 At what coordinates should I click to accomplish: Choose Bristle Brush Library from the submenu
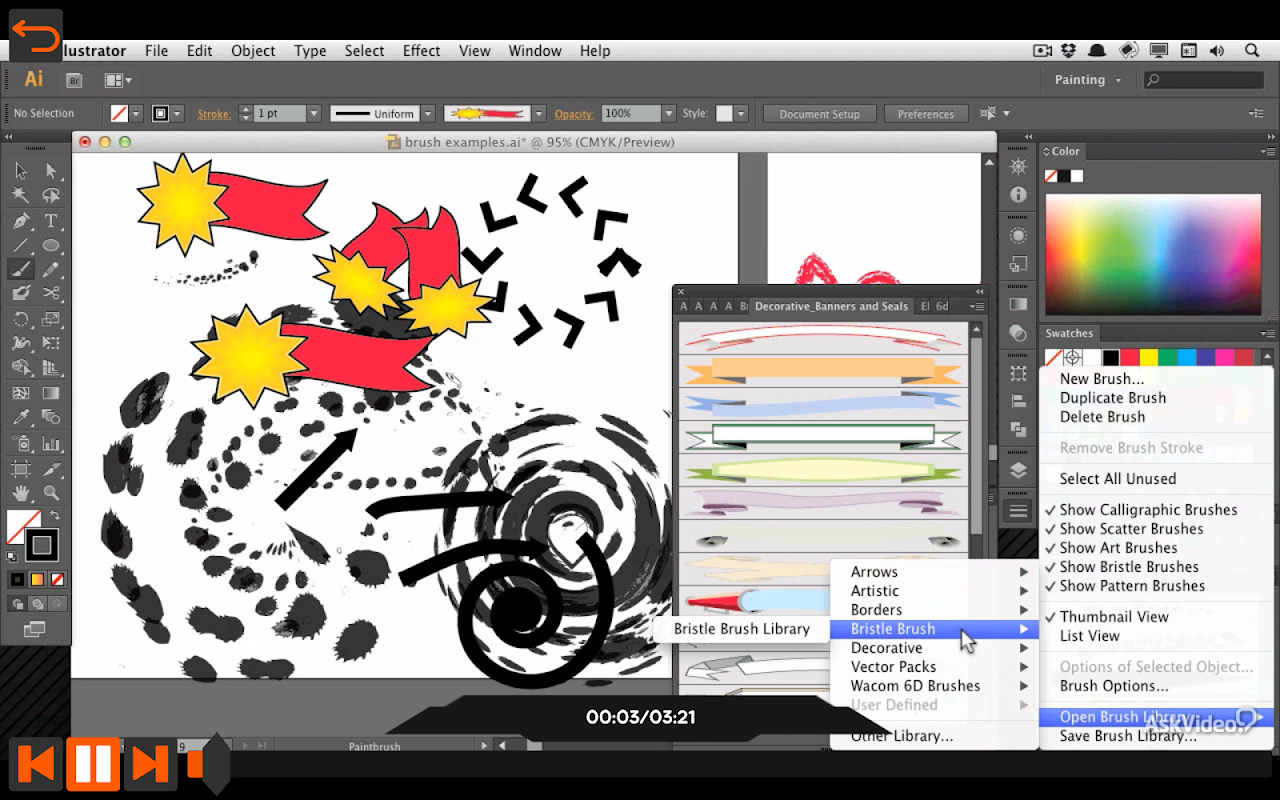pyautogui.click(x=742, y=629)
